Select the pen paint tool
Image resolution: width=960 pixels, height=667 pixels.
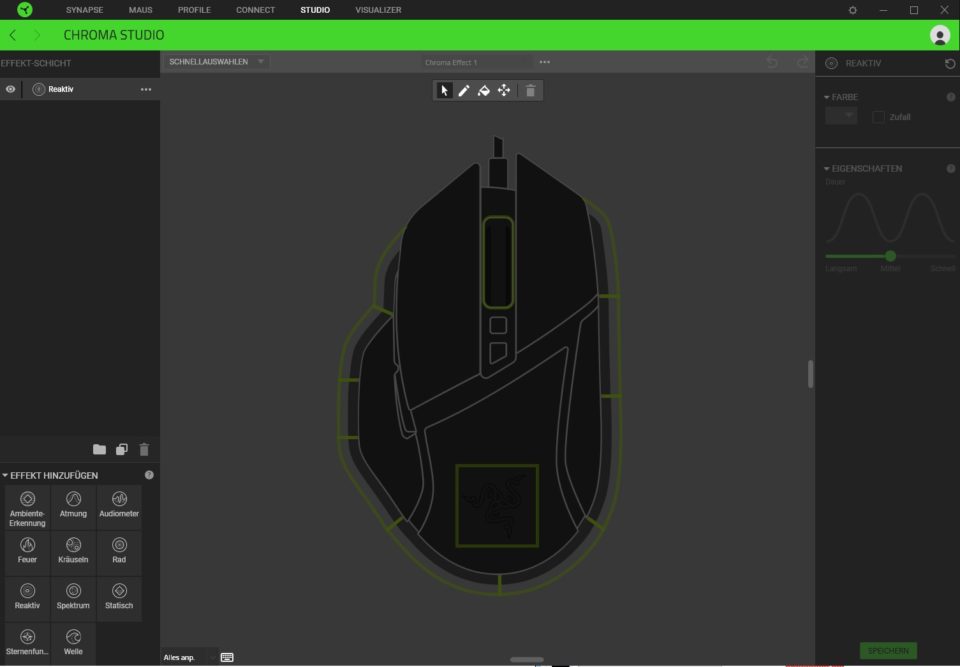[x=464, y=91]
